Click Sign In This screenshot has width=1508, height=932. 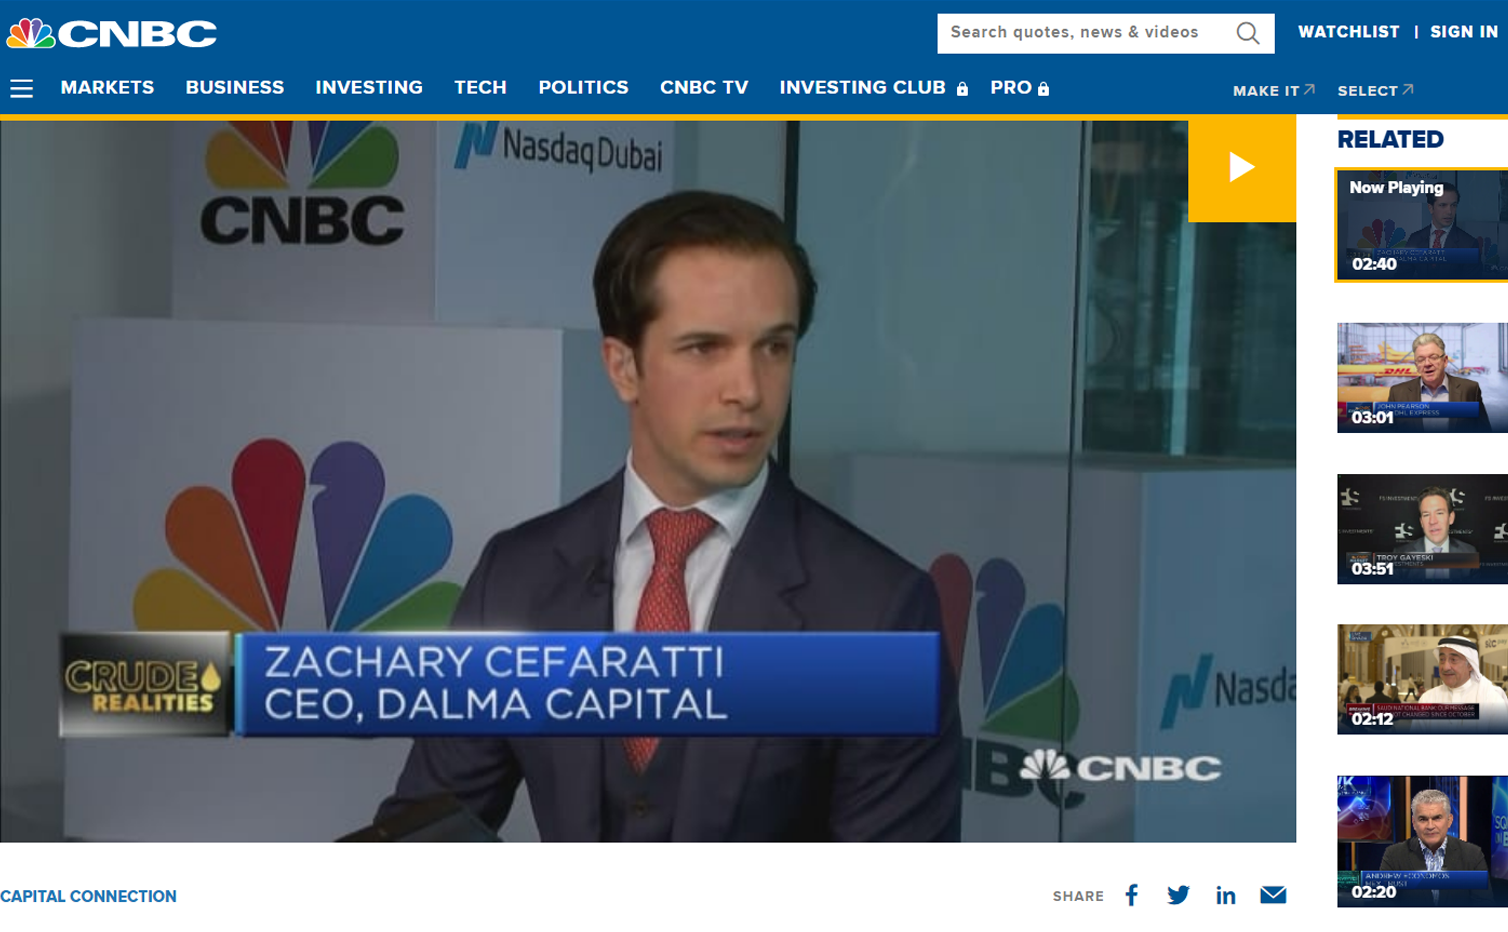pos(1464,32)
